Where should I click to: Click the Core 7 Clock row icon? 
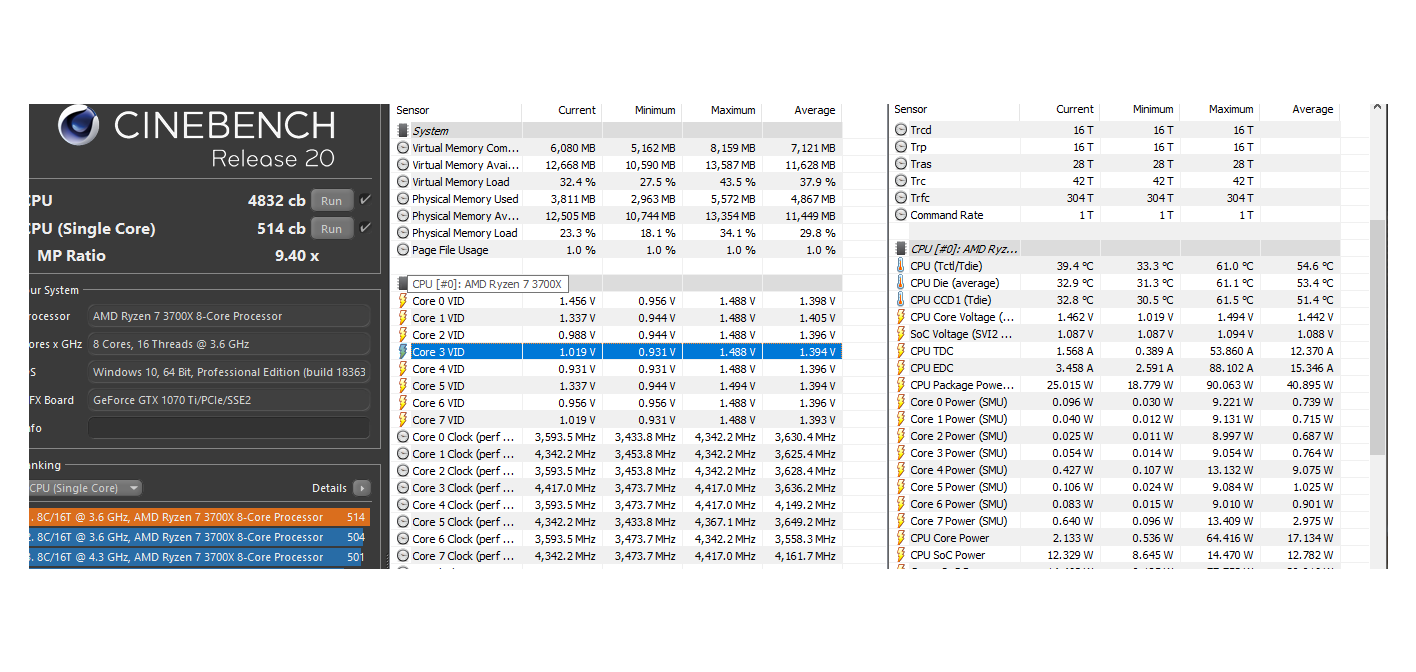403,556
